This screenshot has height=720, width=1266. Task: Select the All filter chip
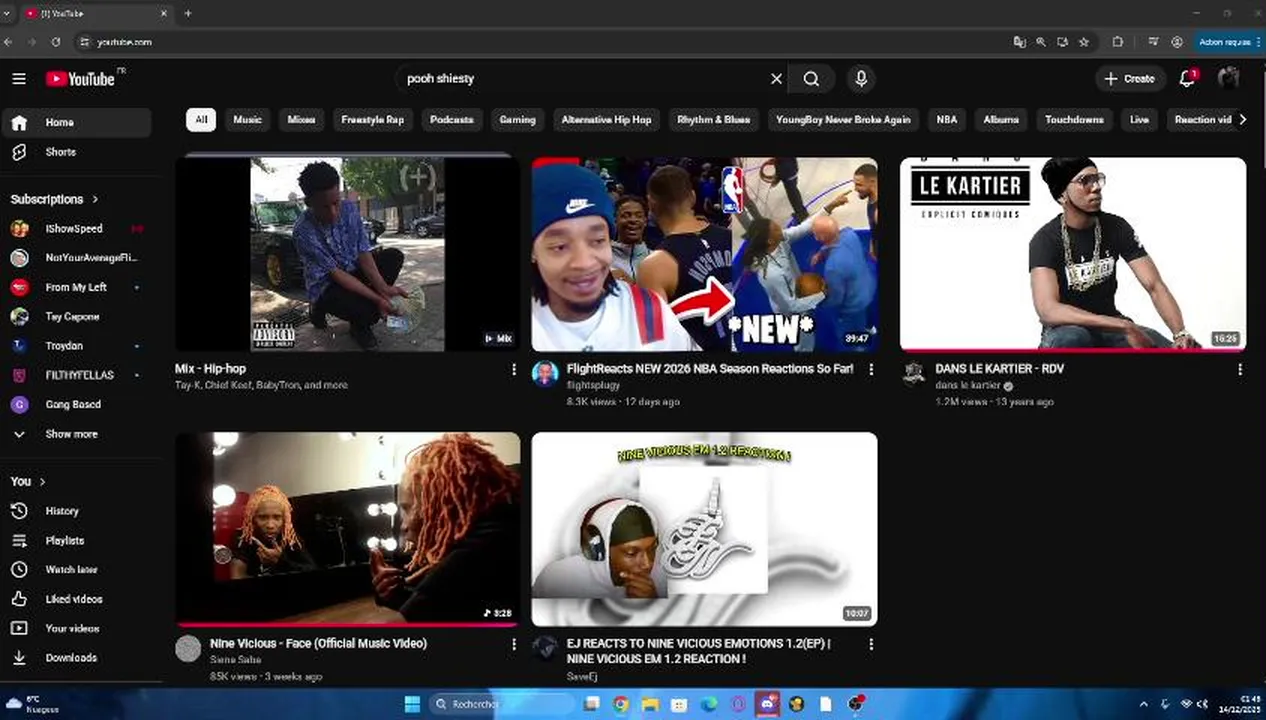pyautogui.click(x=201, y=120)
